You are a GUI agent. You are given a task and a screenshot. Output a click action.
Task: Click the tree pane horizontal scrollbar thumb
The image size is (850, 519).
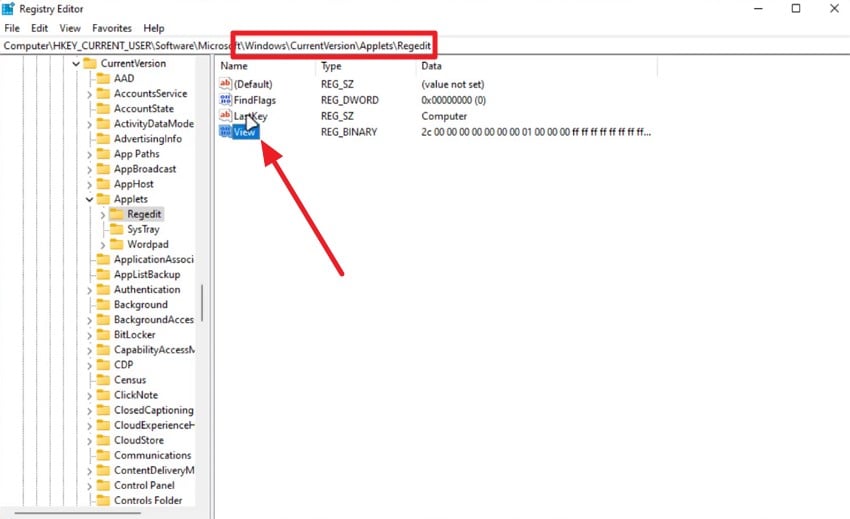coord(78,512)
